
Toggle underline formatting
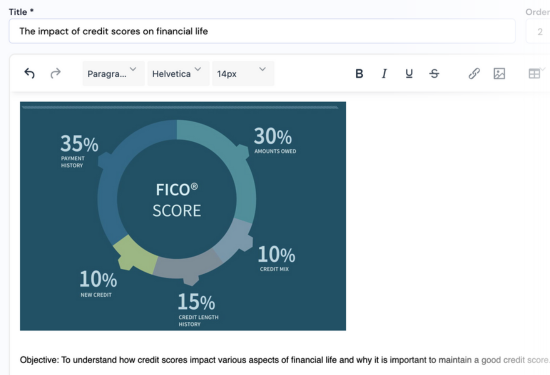[409, 74]
